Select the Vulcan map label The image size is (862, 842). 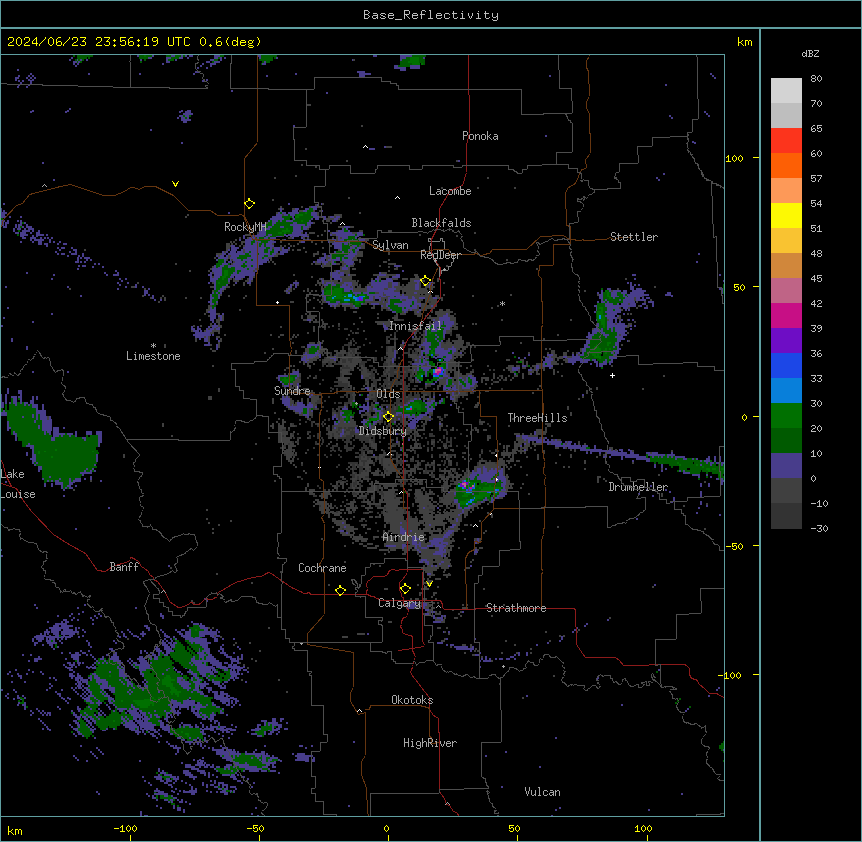point(542,792)
